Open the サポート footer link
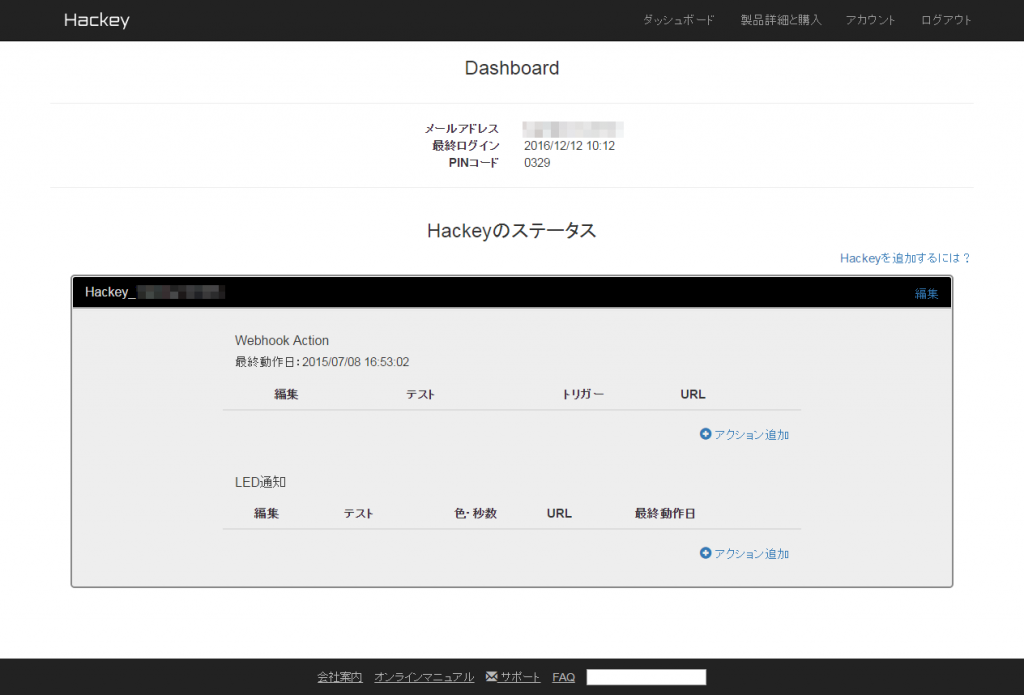Screen dimensions: 1024x695 tap(520, 677)
